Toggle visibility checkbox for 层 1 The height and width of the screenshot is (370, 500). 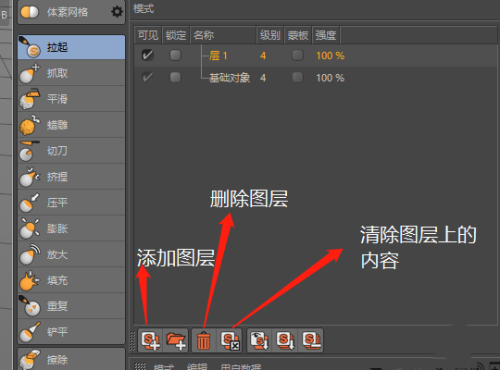tap(148, 55)
